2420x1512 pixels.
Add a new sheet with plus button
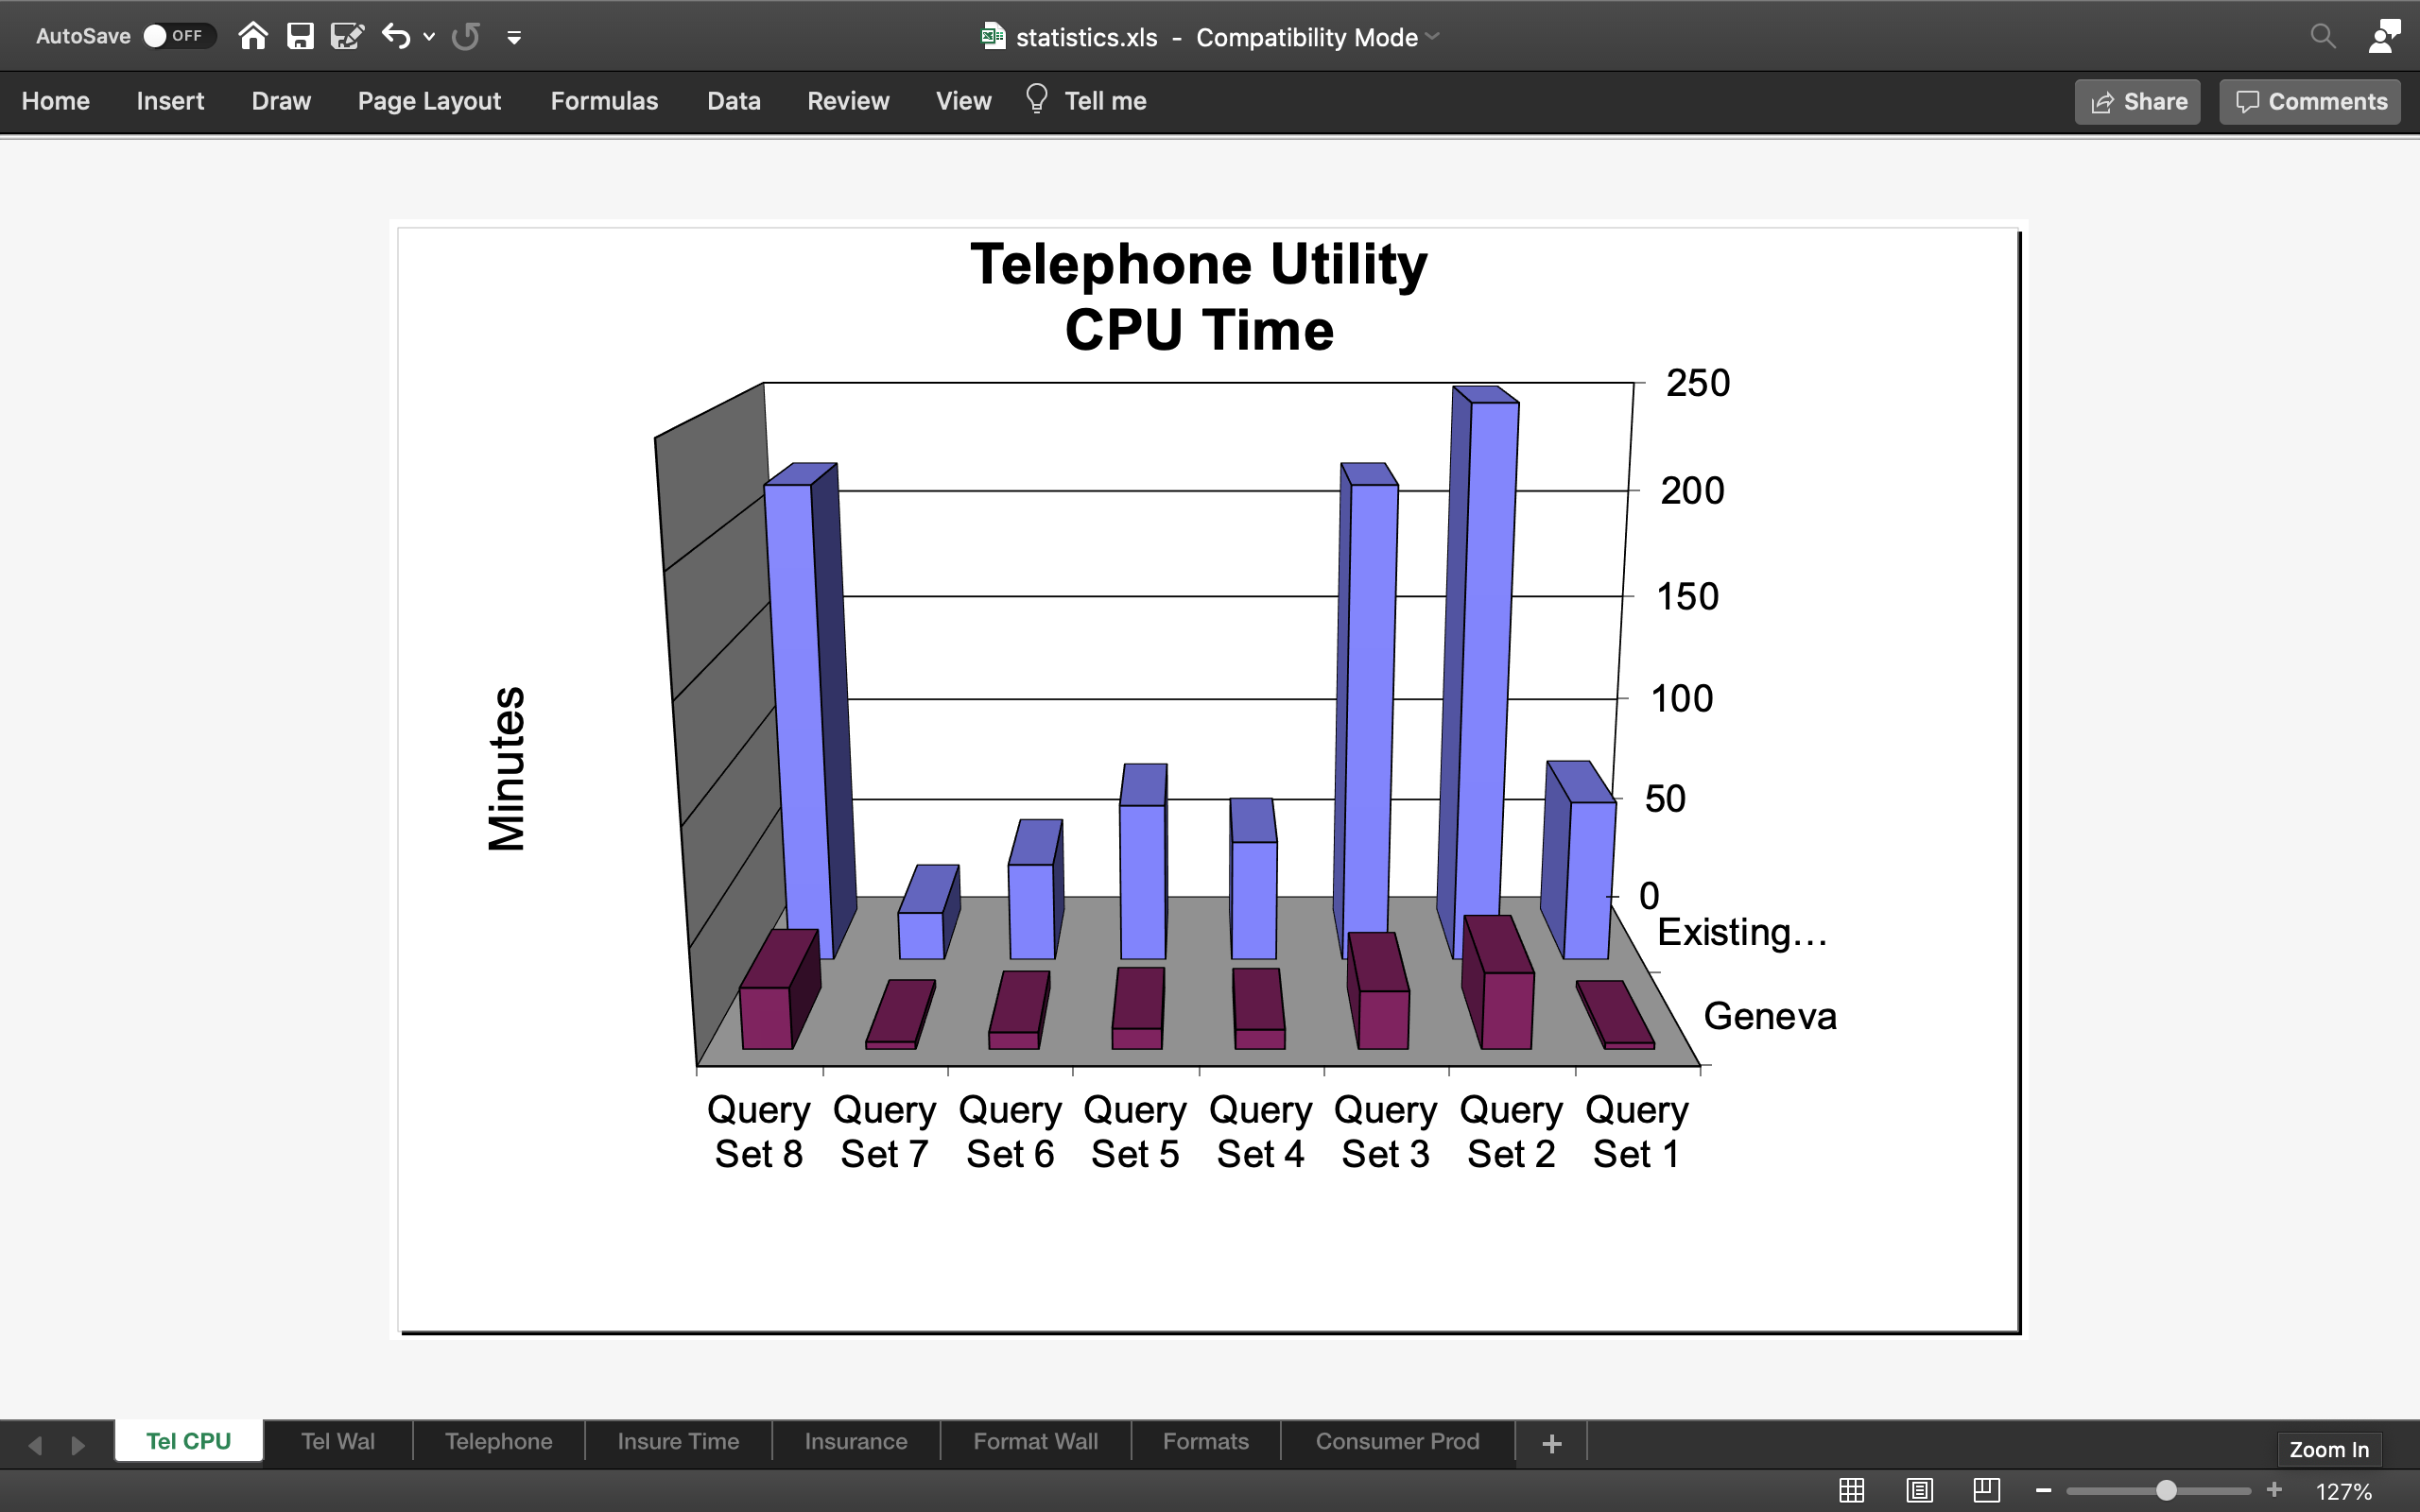coord(1552,1443)
